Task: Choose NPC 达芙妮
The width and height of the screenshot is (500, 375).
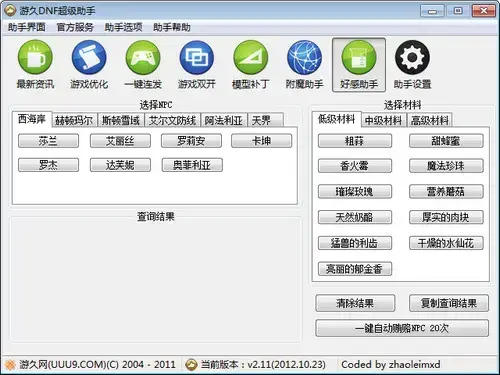Action: tap(120, 165)
